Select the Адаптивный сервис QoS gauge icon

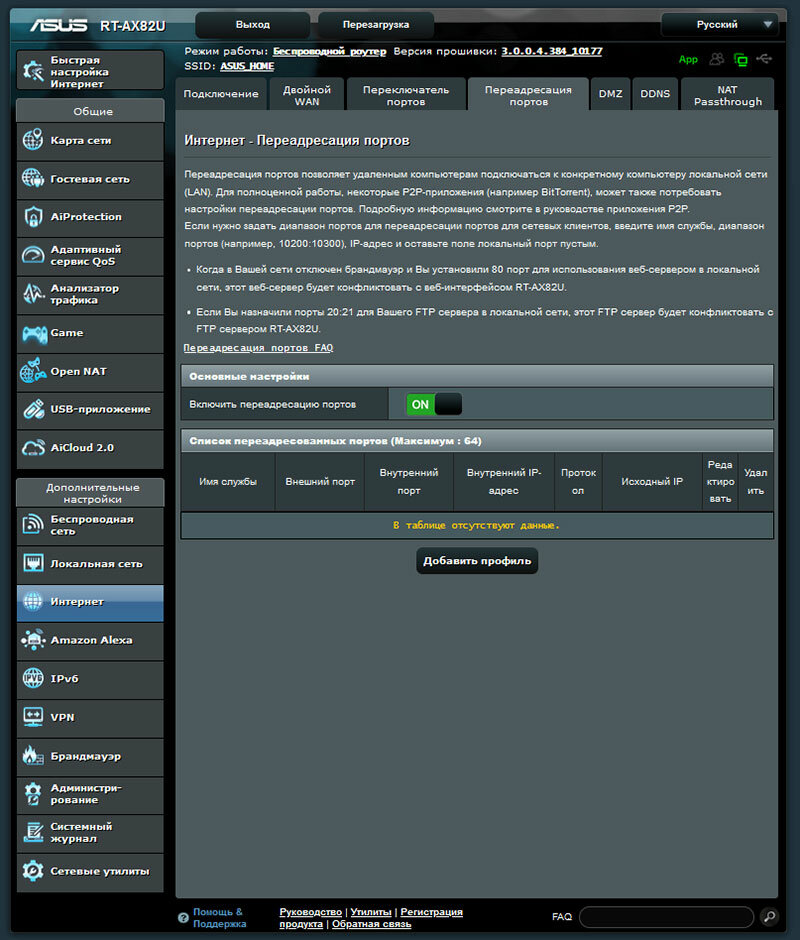click(x=33, y=255)
